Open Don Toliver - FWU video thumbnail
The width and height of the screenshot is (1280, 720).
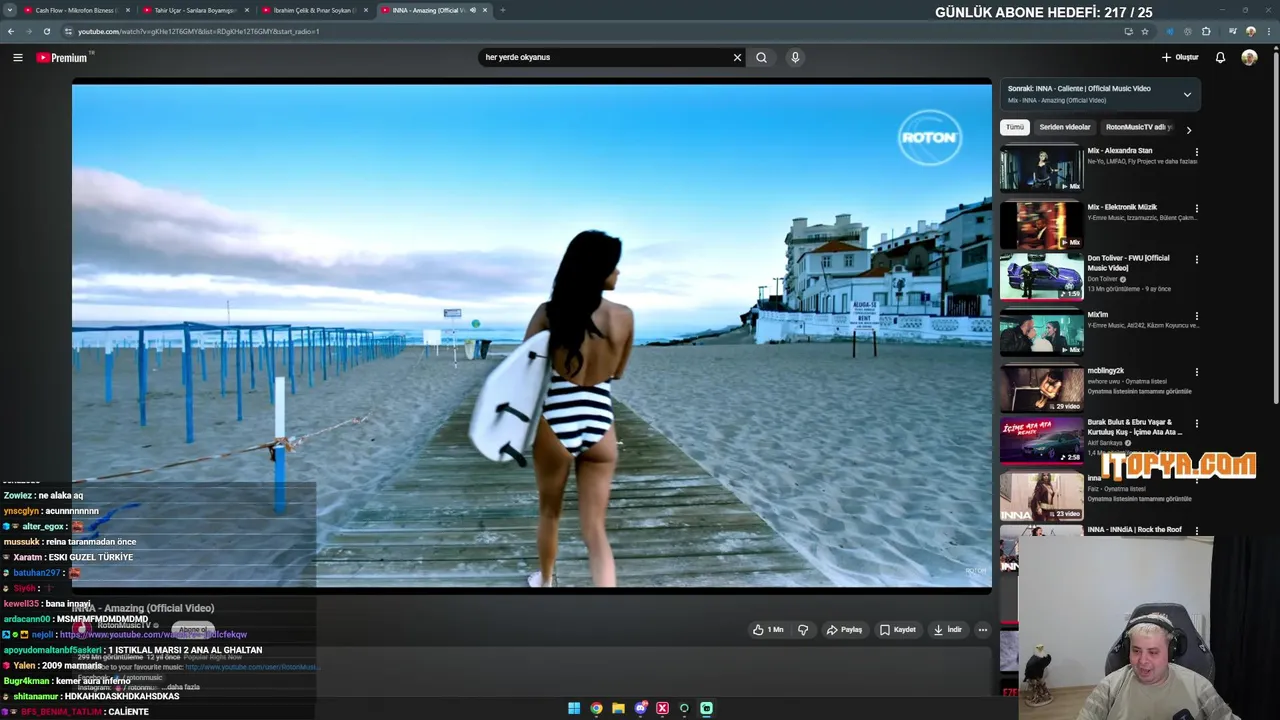click(1041, 276)
